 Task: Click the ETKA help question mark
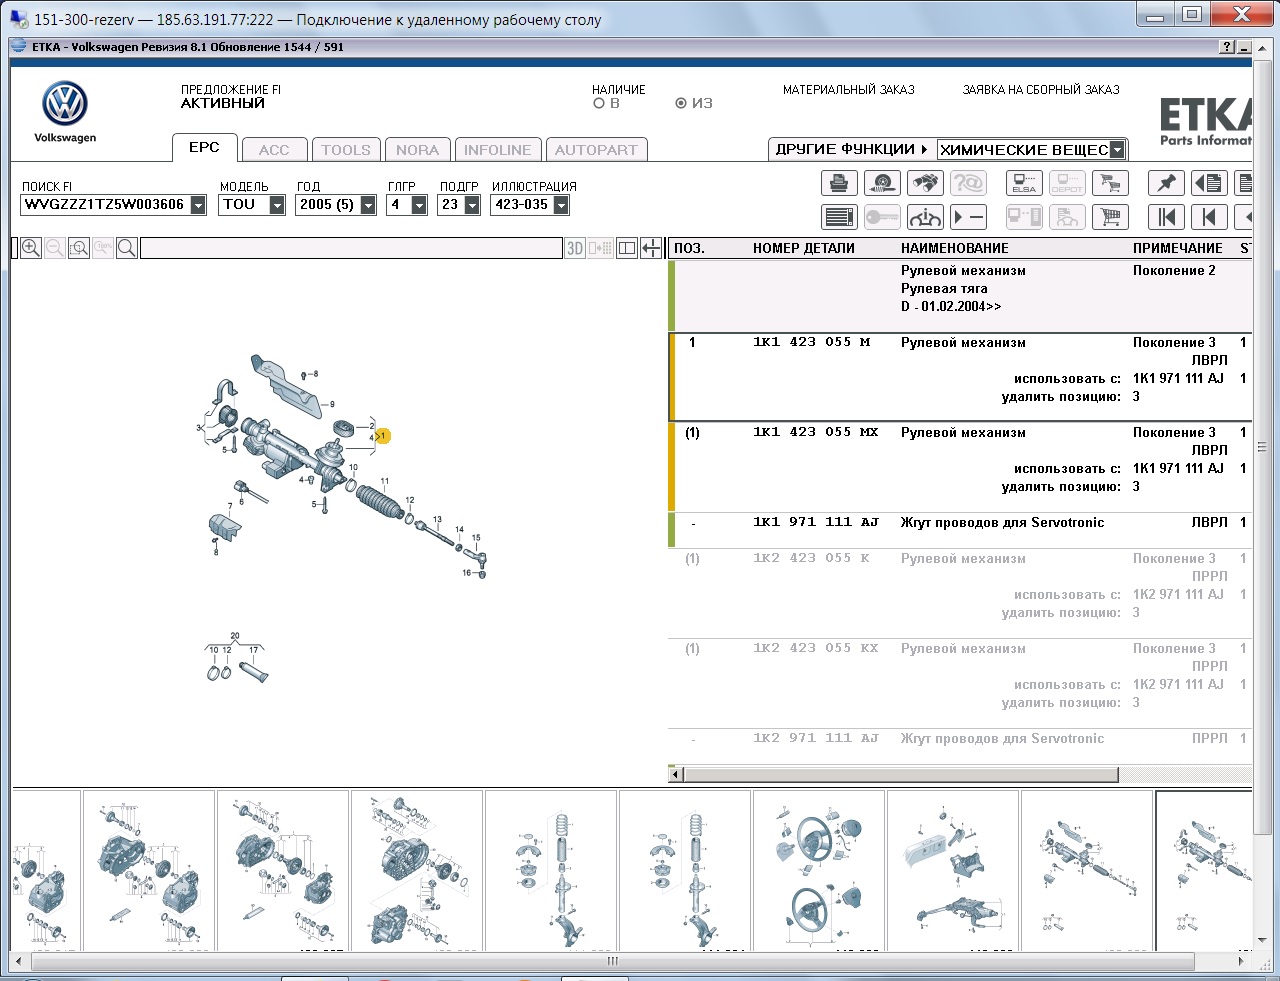(x=1228, y=47)
